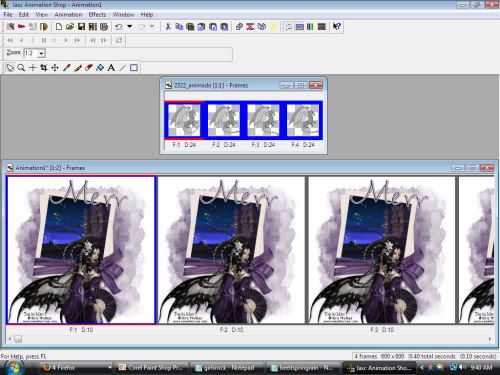Open the Effects menu
This screenshot has width=500, height=375.
[97, 15]
